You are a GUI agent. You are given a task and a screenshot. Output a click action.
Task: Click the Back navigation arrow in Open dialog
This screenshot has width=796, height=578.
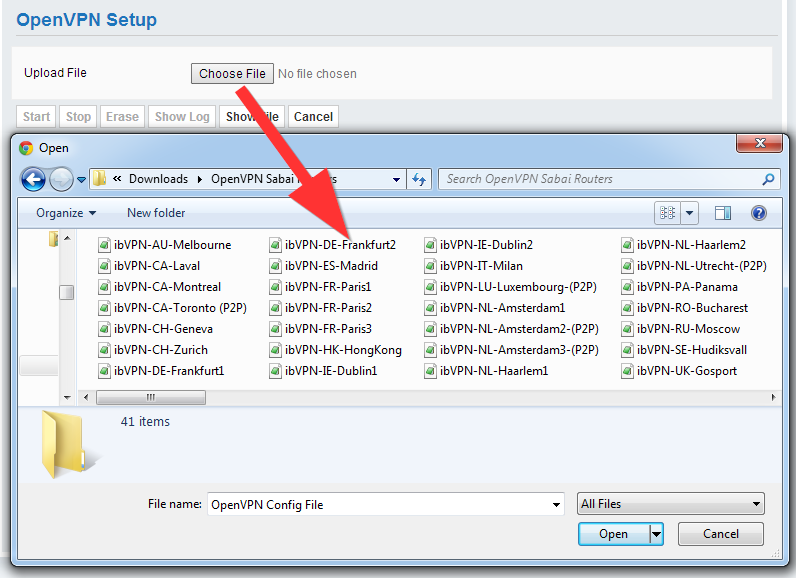click(33, 179)
